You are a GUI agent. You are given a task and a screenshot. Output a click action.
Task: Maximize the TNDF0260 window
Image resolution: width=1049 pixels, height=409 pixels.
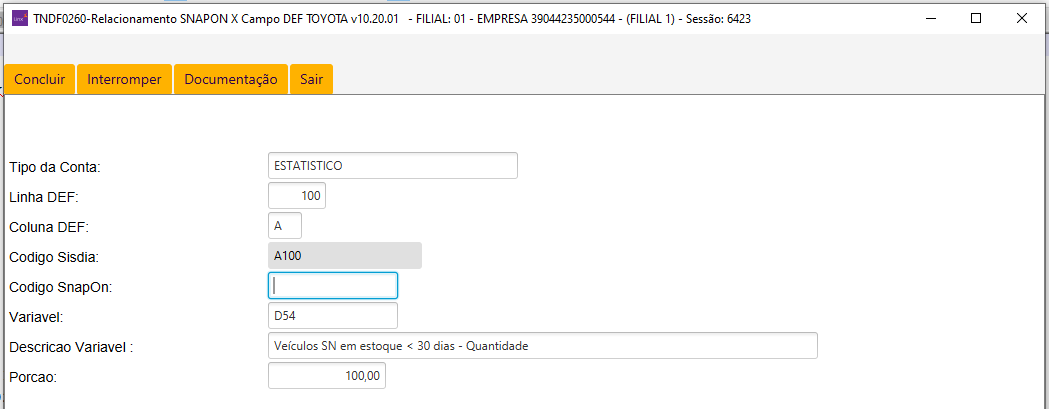[976, 18]
